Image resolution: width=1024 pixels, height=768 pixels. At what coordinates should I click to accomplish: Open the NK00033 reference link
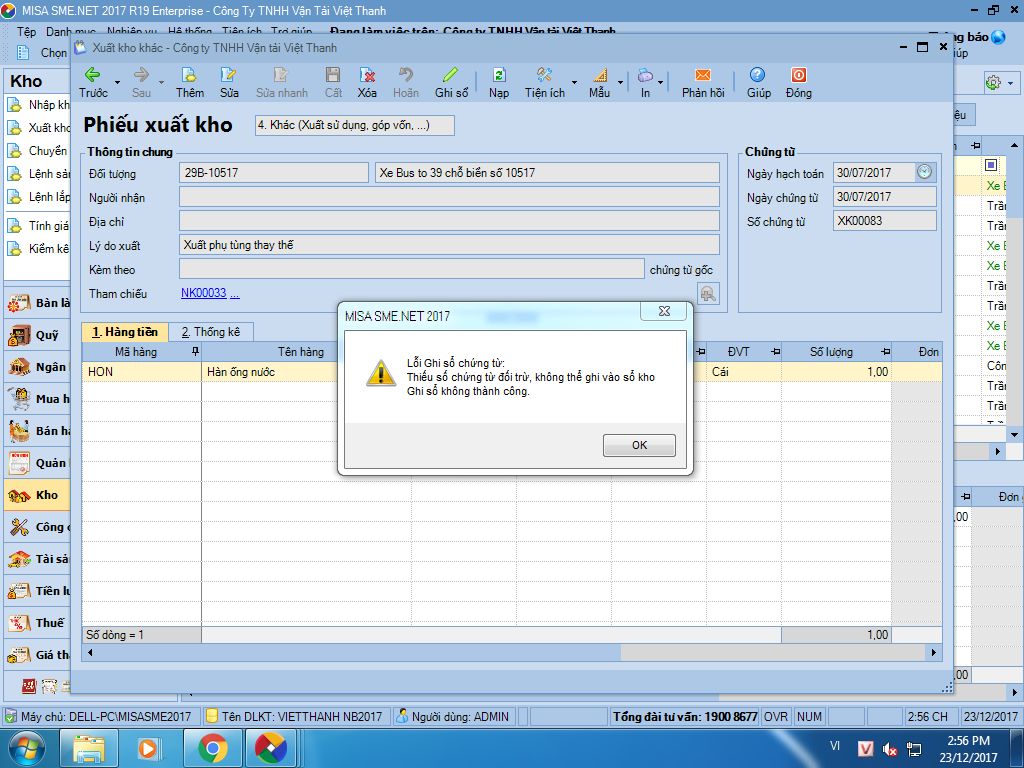tap(204, 293)
